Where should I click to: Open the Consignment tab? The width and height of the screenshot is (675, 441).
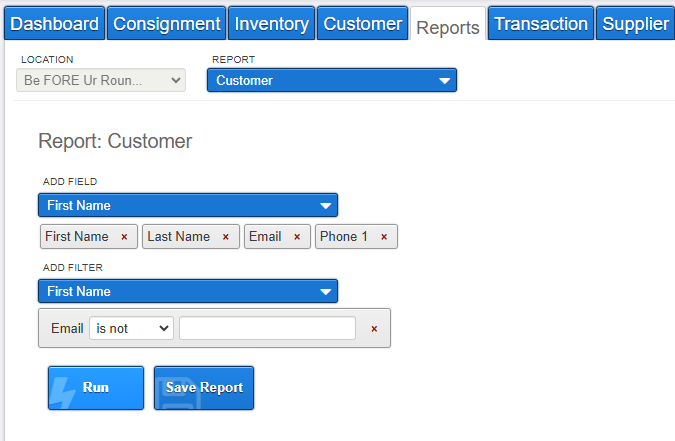pyautogui.click(x=167, y=23)
